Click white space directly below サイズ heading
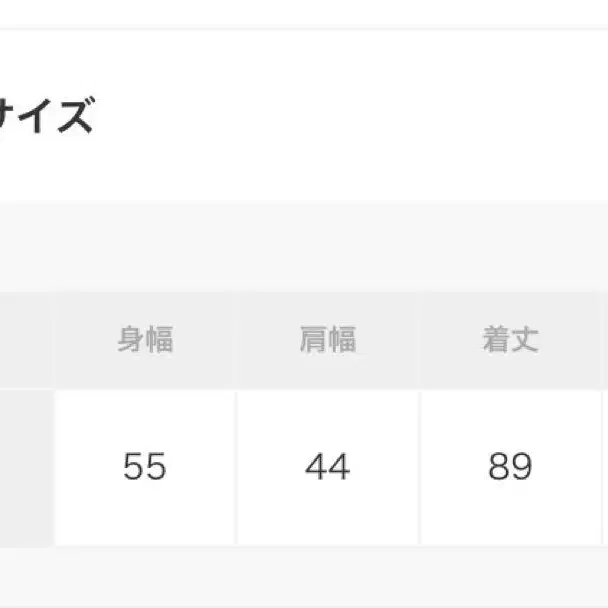The height and width of the screenshot is (608, 608). pyautogui.click(x=45, y=170)
